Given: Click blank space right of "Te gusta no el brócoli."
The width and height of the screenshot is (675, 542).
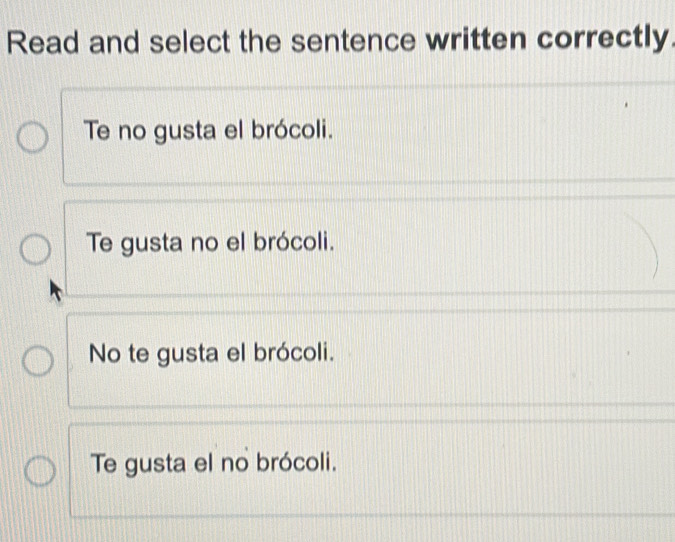Looking at the screenshot, I should click(x=500, y=246).
